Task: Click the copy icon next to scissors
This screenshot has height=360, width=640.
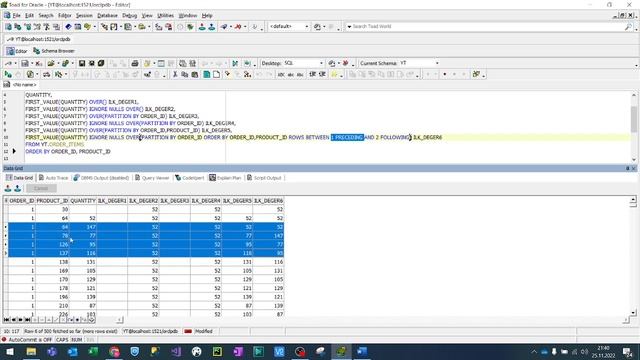Action: [x=184, y=74]
